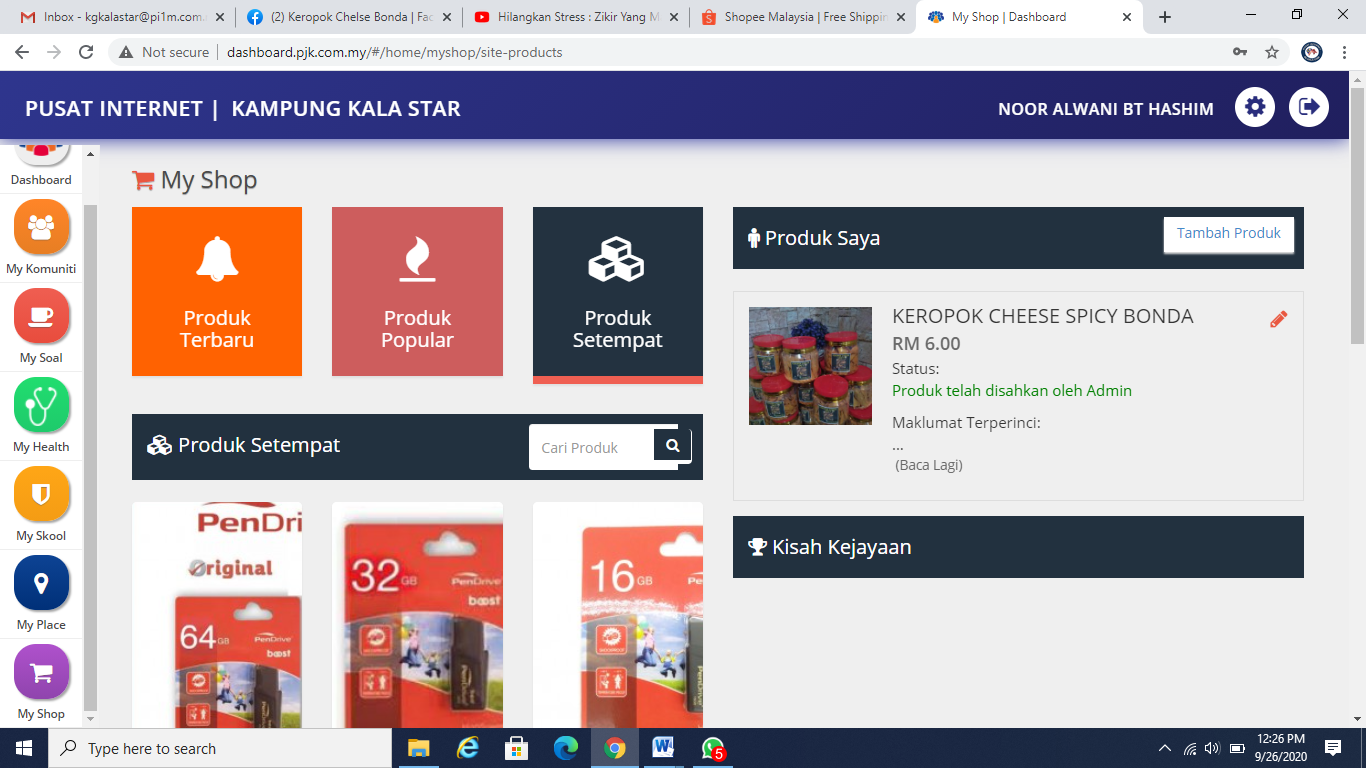
Task: Select the Produk Popular tile
Action: [417, 291]
